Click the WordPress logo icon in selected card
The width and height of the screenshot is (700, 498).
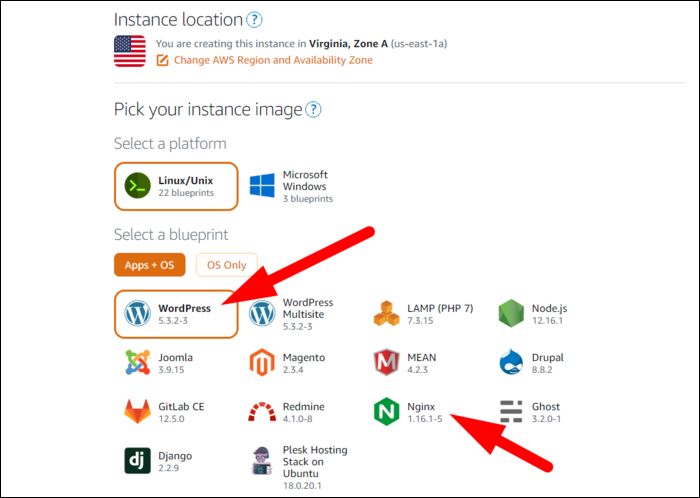pos(138,314)
